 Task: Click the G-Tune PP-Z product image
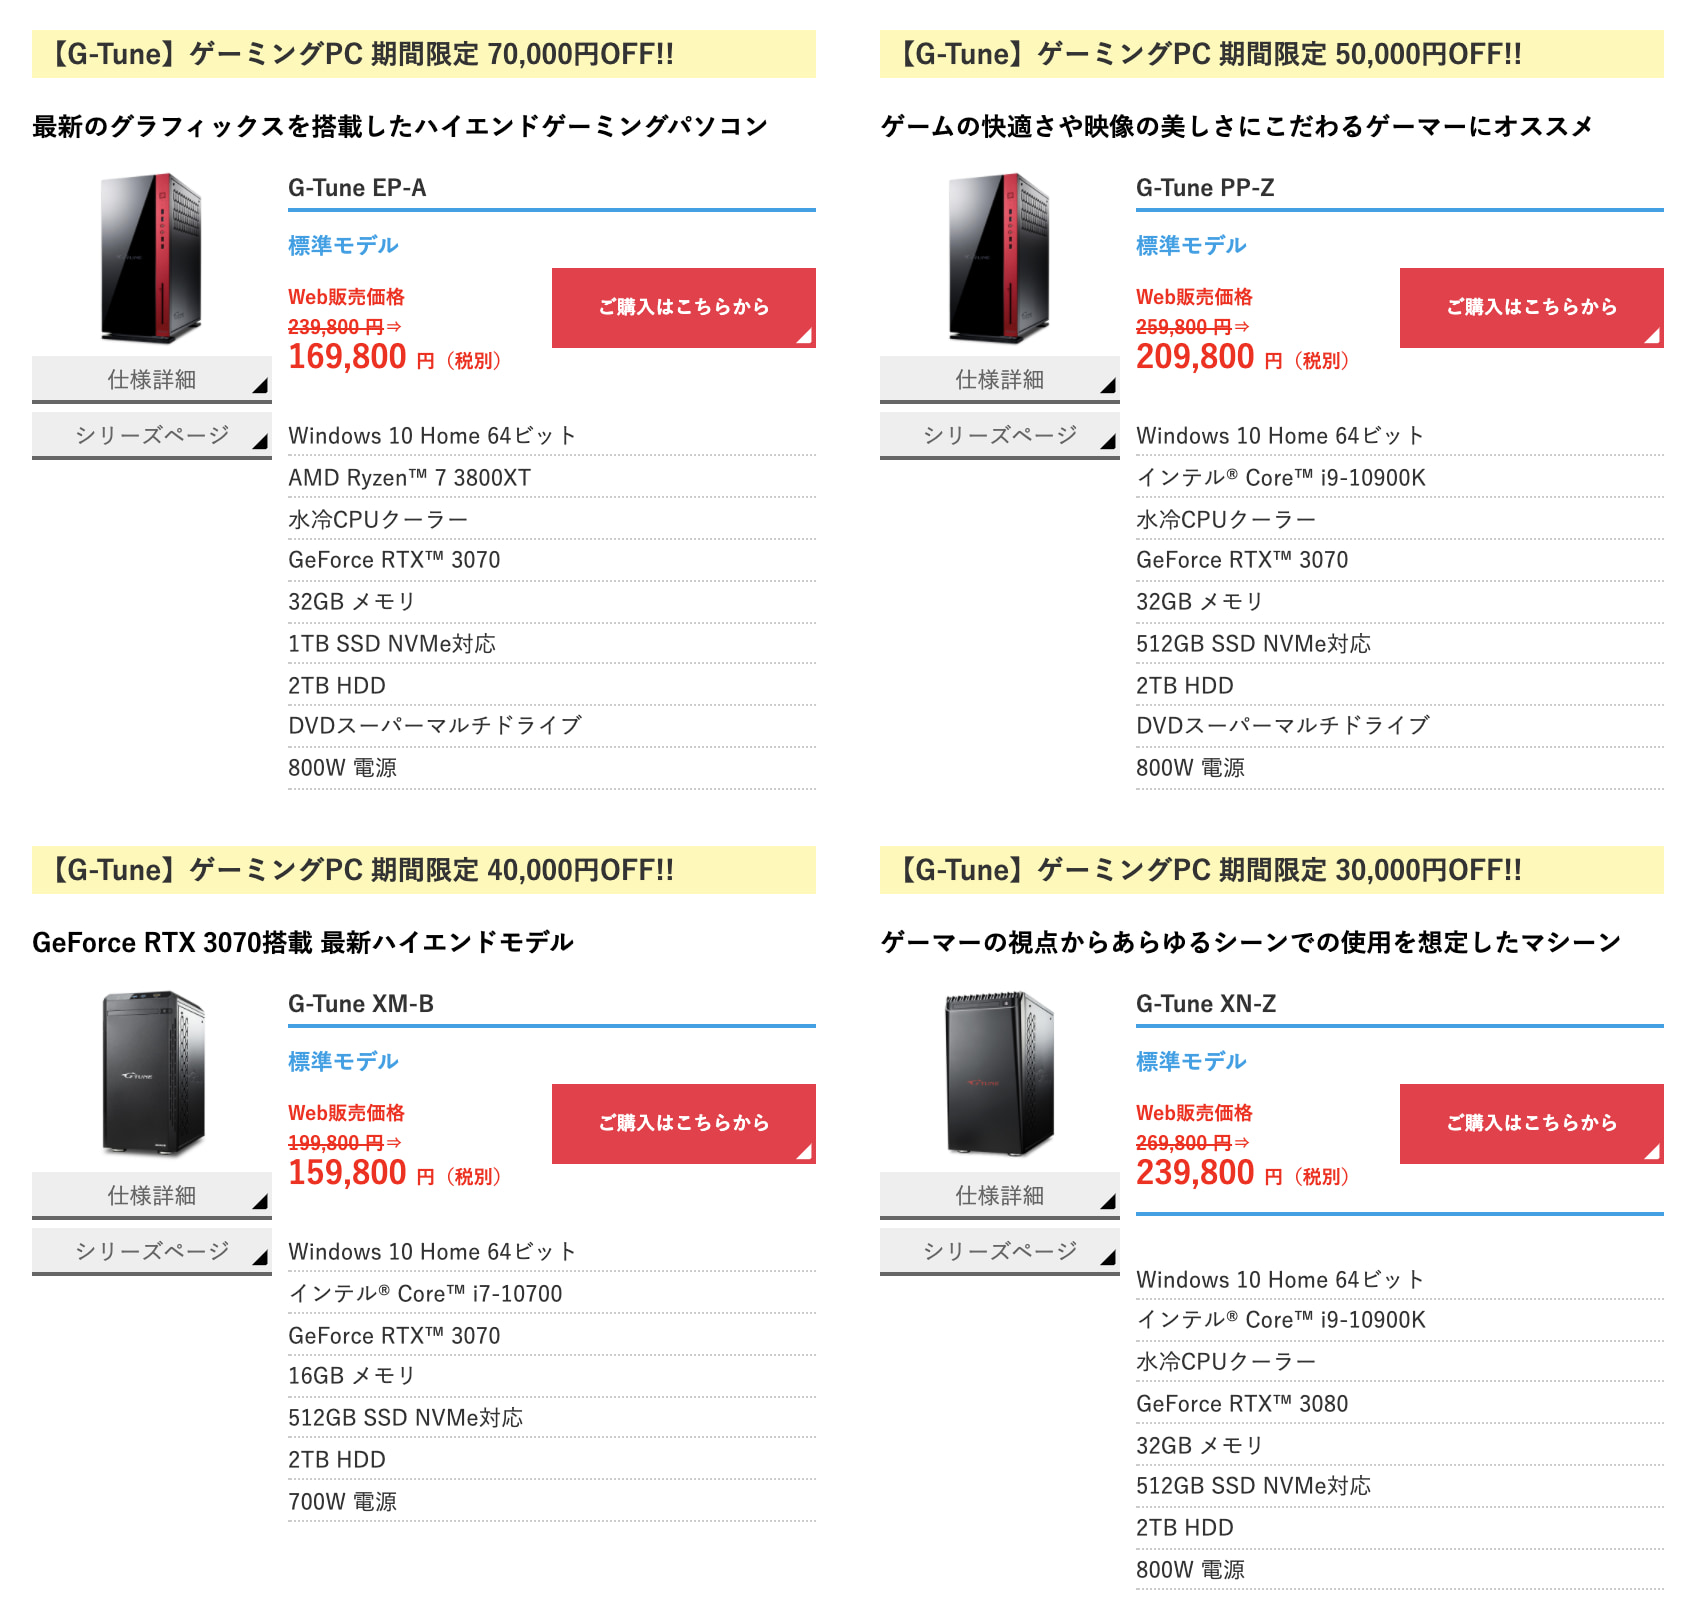[x=1000, y=259]
